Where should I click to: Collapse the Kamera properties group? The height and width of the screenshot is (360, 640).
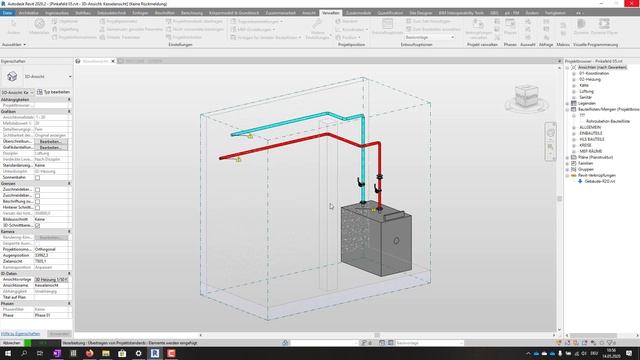[69, 231]
